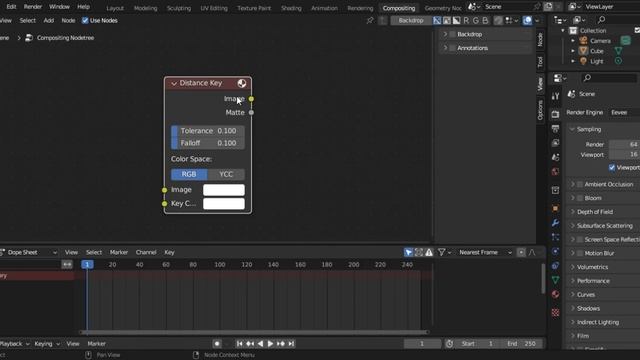Image resolution: width=640 pixels, height=360 pixels.
Task: Expand the Backdrop panel in sidebar
Action: click(445, 34)
